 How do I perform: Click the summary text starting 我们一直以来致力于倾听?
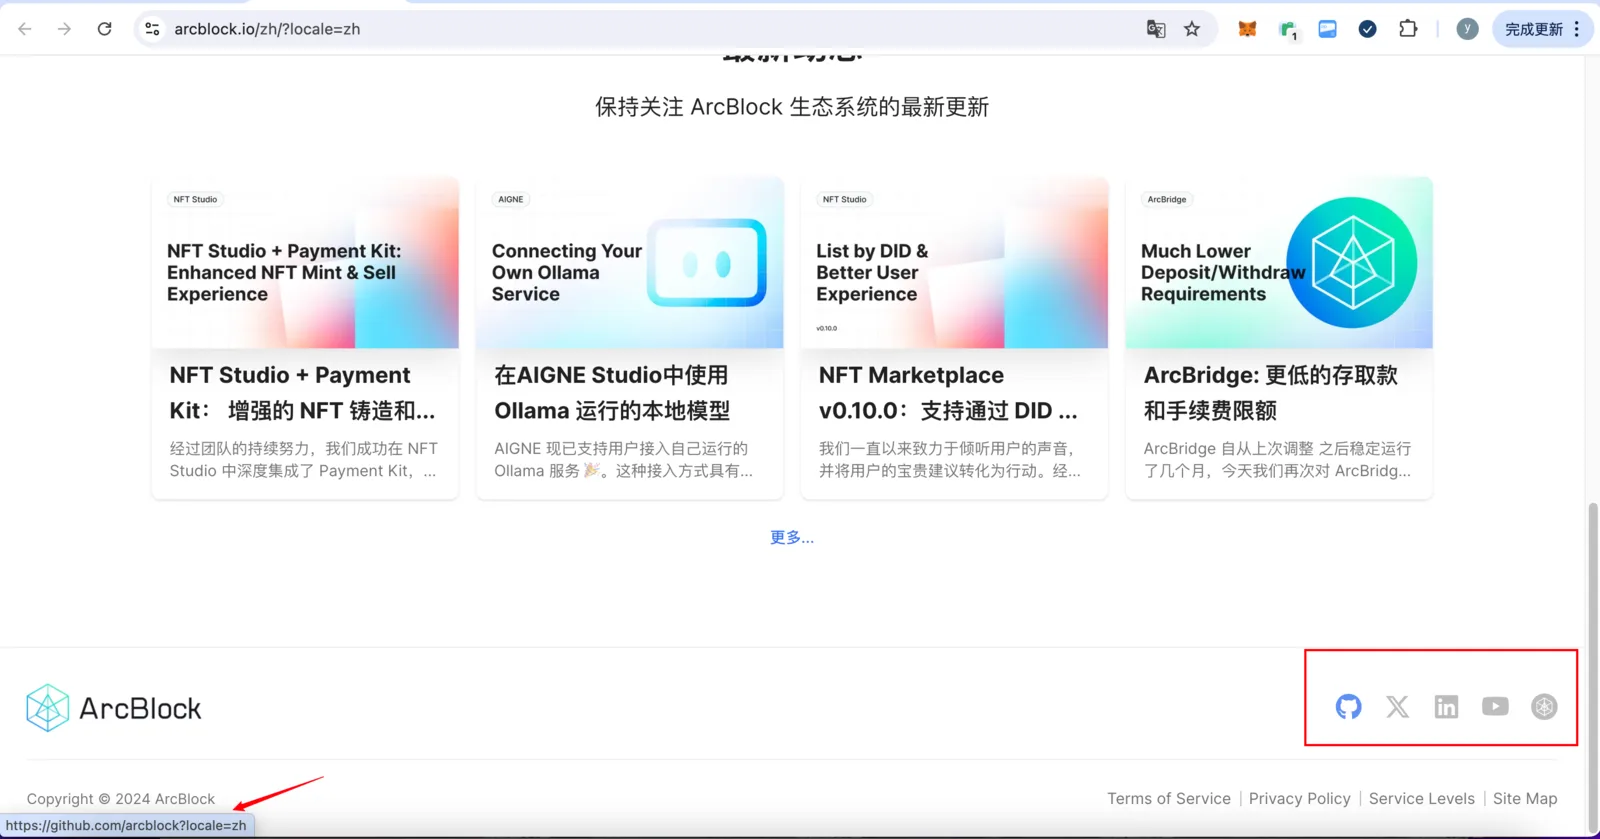(950, 460)
